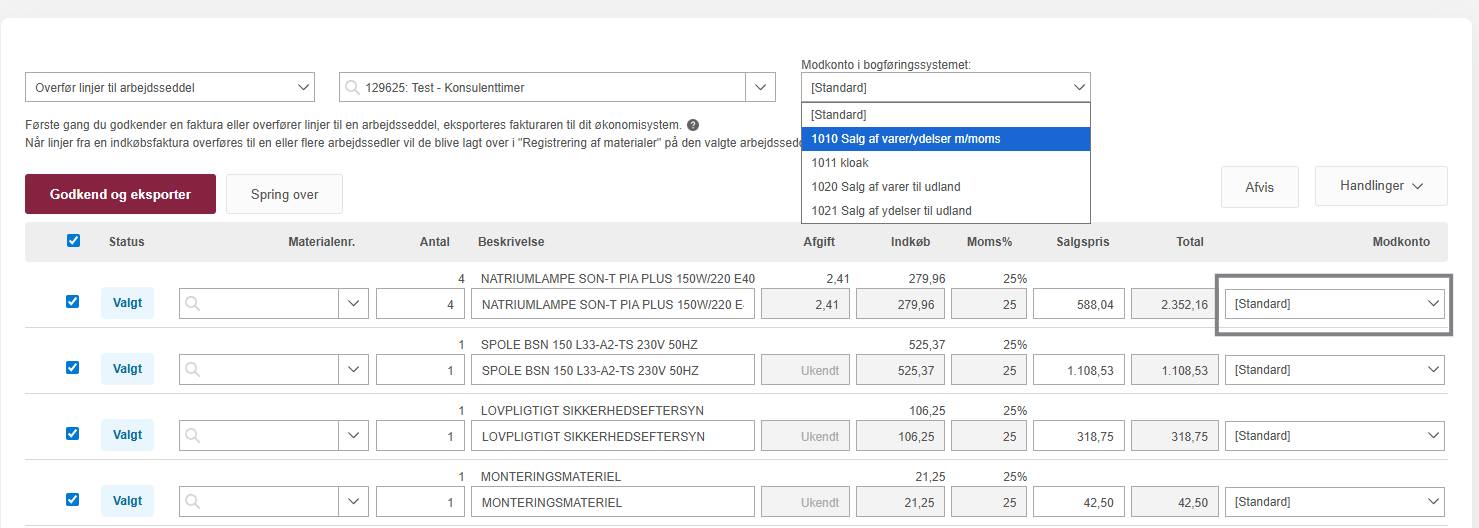
Task: Toggle the select-all checkbox in table header
Action: (73, 241)
